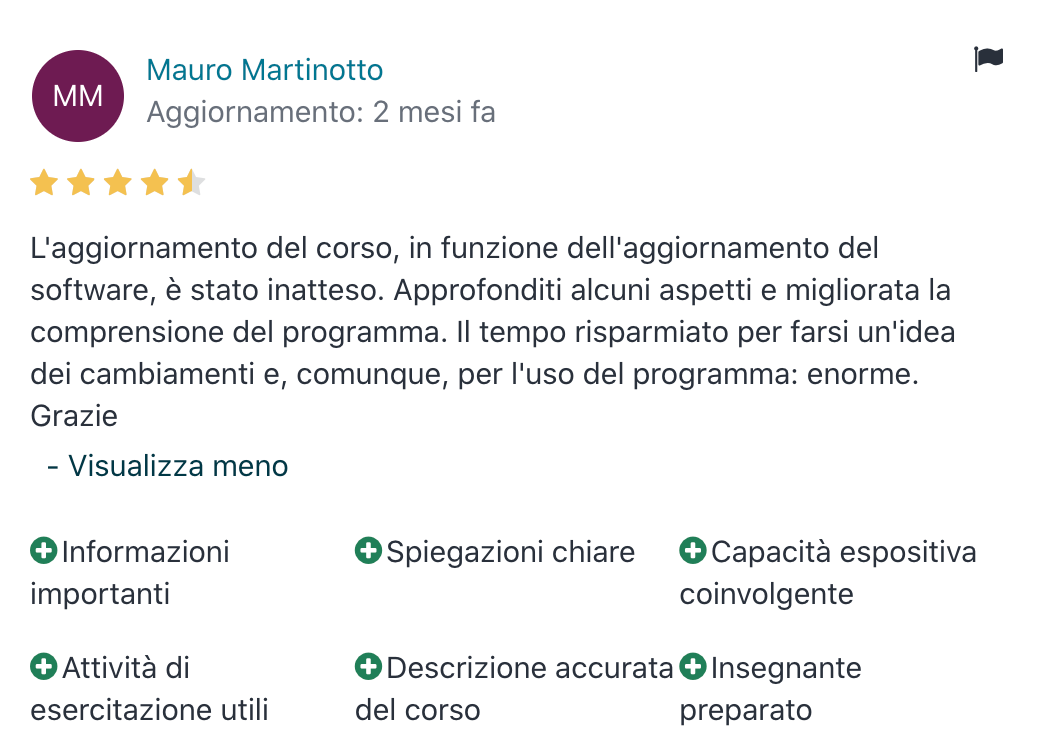Screen dimensions: 1052x756
Task: Select the Spiegazioni chiare label
Action: pos(511,552)
